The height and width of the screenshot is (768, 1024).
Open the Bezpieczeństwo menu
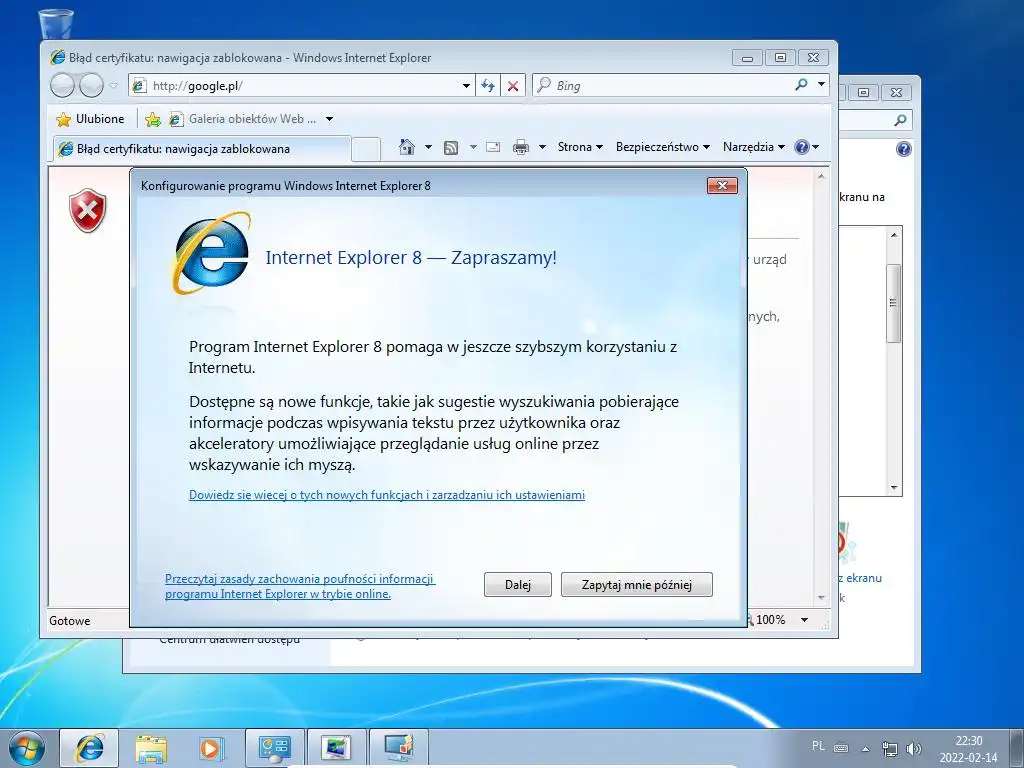[662, 147]
